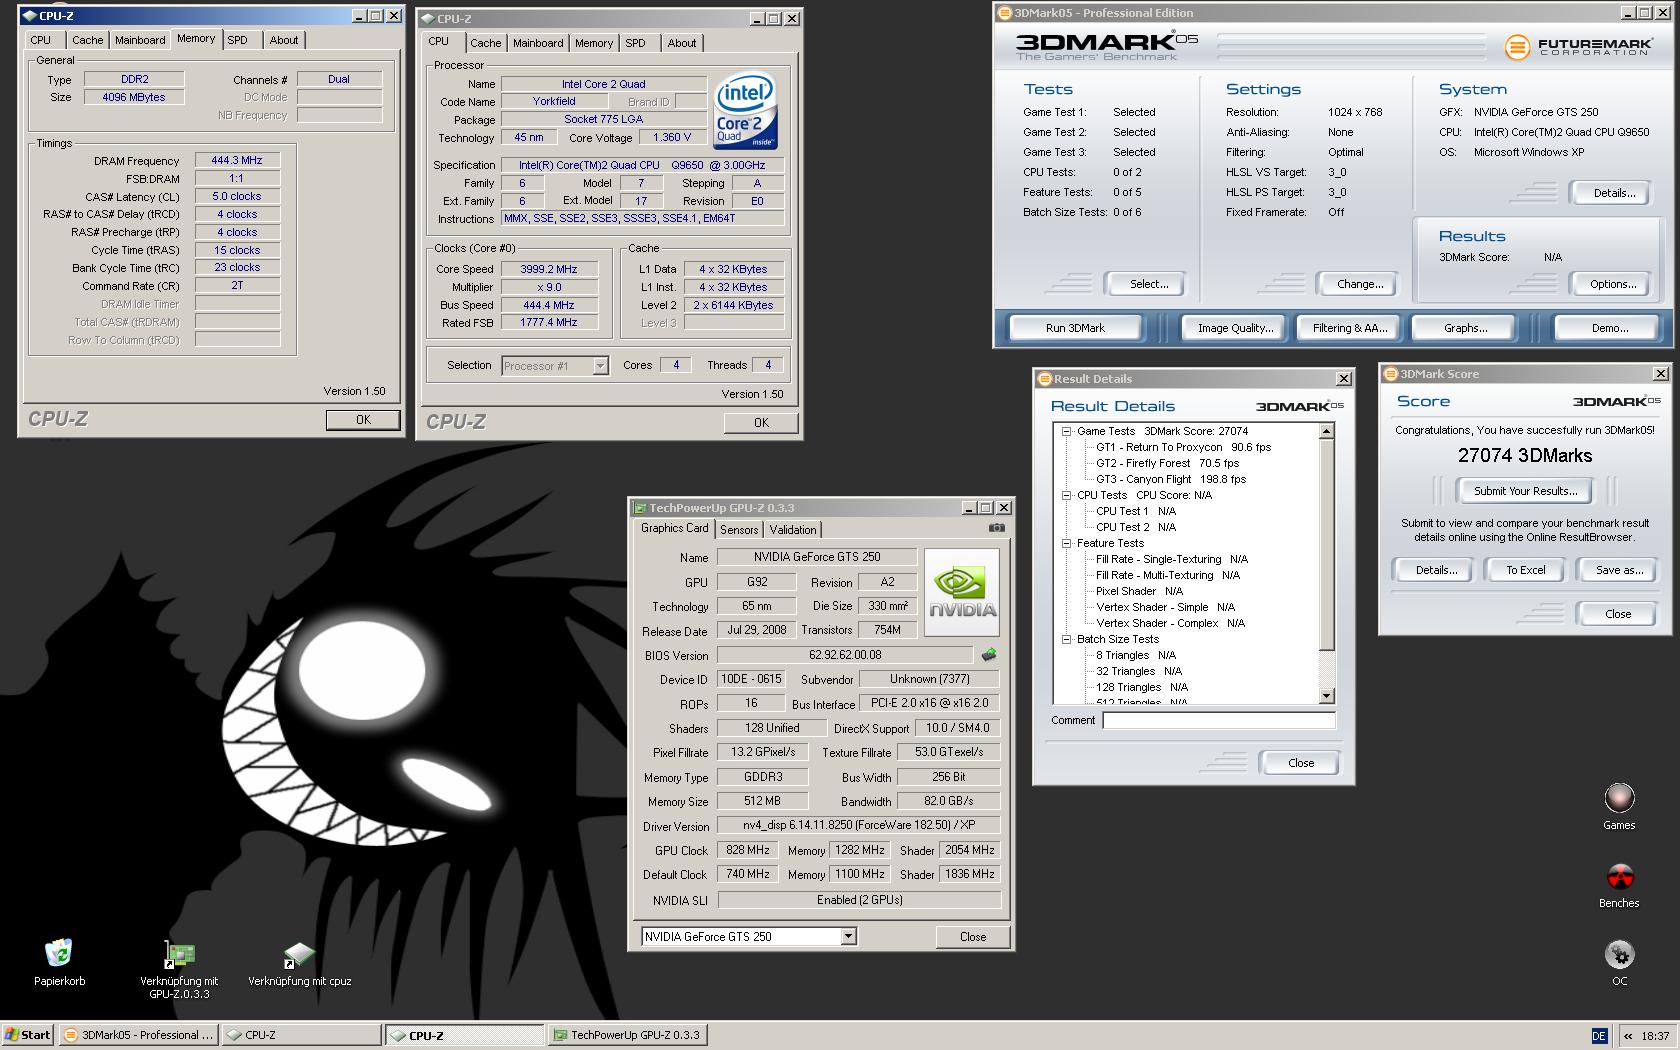This screenshot has height=1050, width=1680.
Task: Click the DRAM Frequency 444.3 MHz value
Action: click(237, 160)
